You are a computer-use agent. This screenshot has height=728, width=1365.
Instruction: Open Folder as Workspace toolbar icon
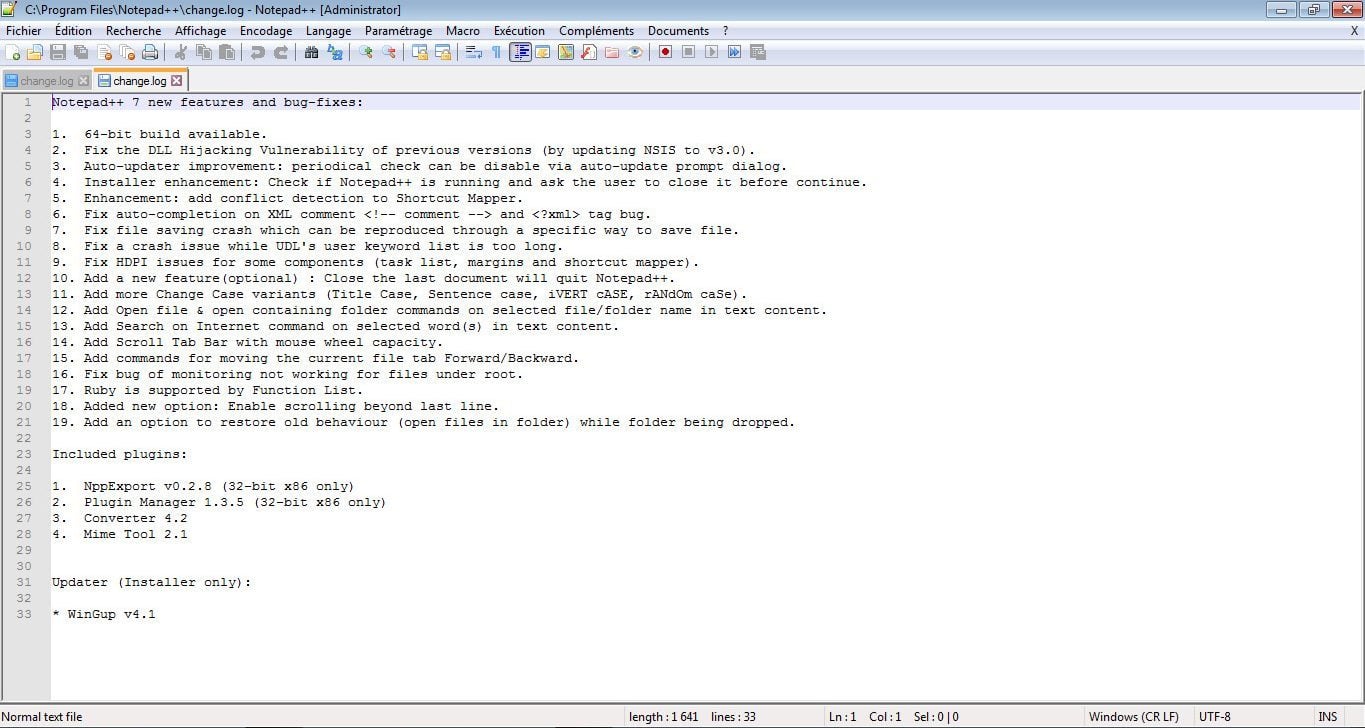611,52
